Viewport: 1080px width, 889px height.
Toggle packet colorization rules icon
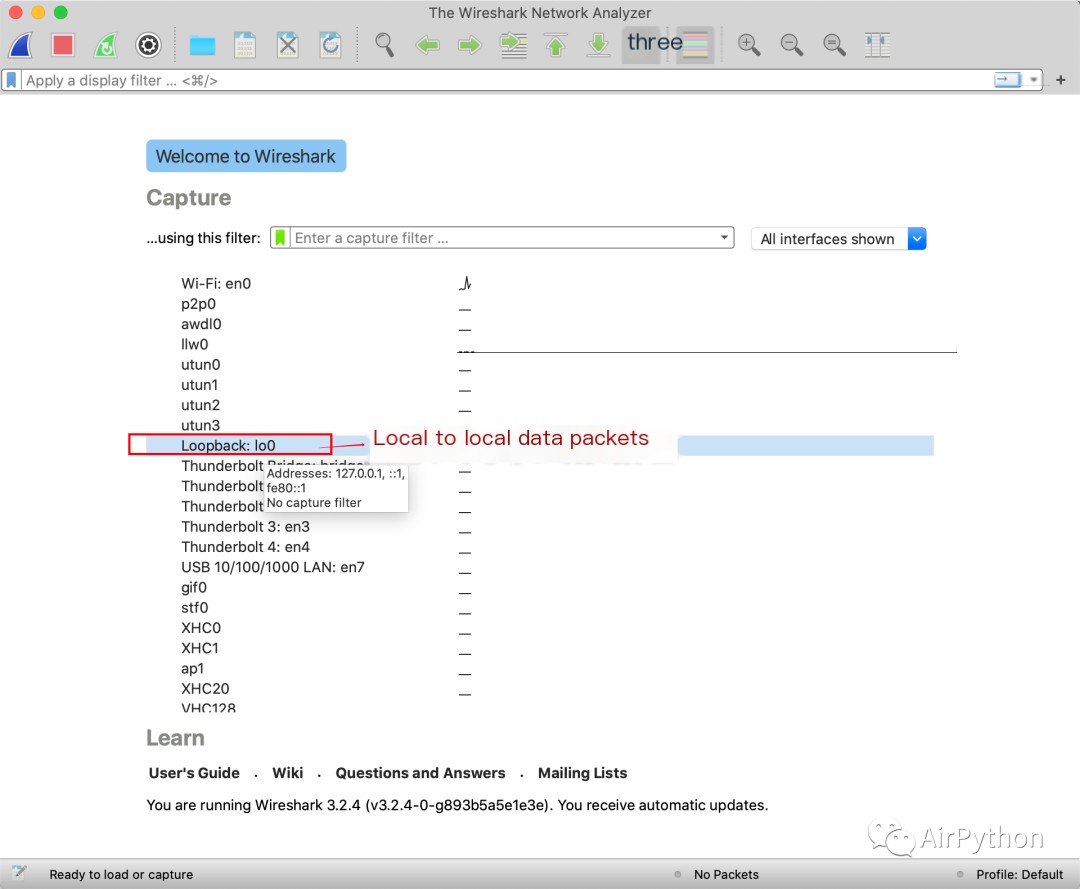695,45
